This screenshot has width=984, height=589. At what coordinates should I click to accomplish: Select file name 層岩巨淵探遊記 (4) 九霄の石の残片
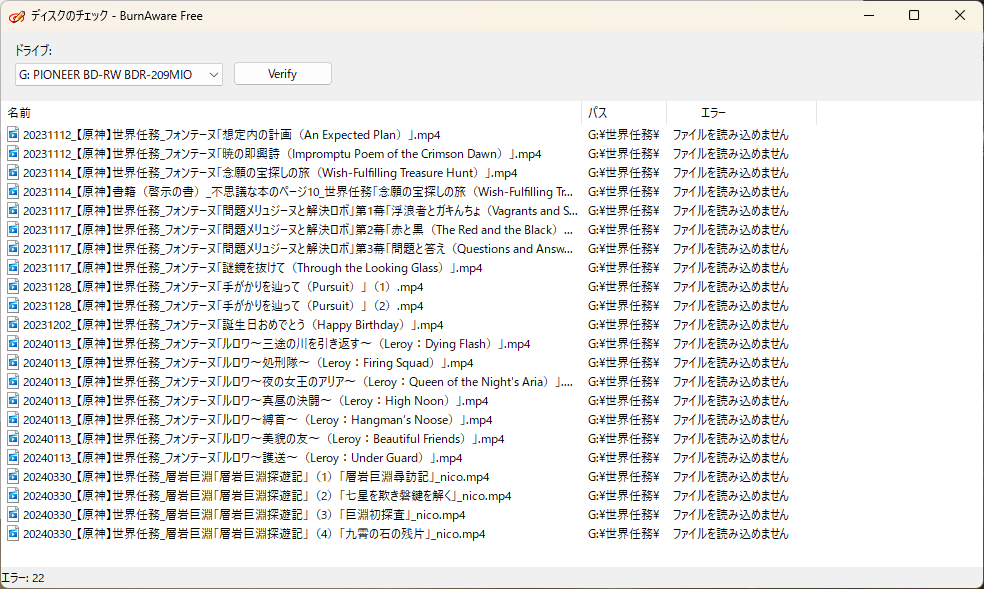(254, 534)
